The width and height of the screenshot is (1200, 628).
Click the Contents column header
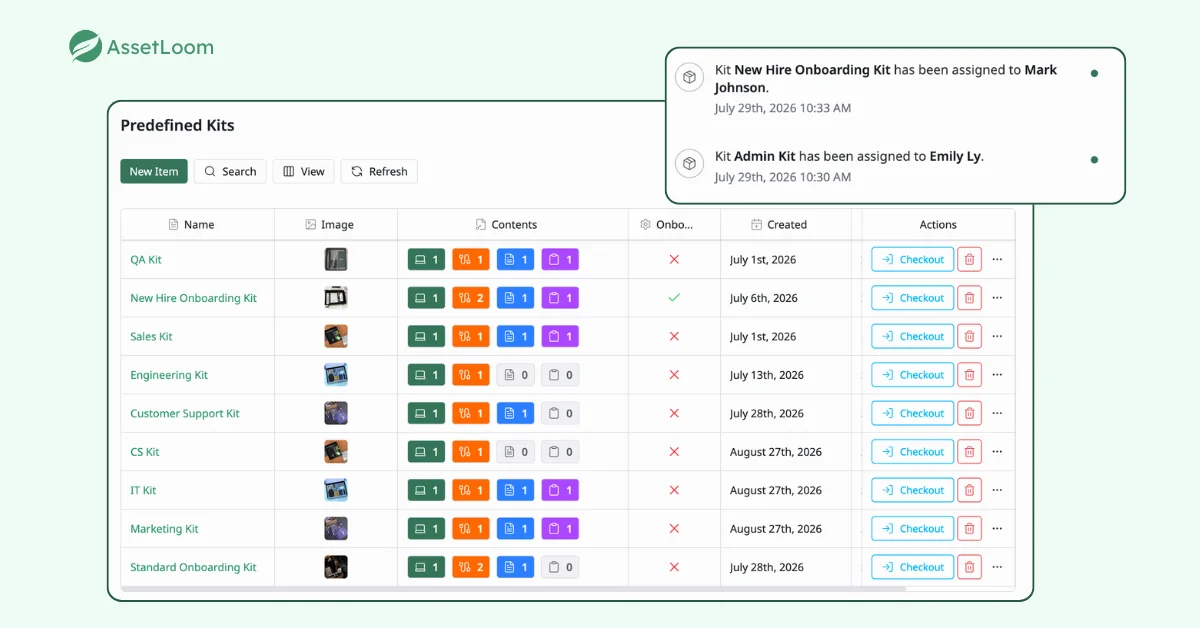click(x=513, y=225)
